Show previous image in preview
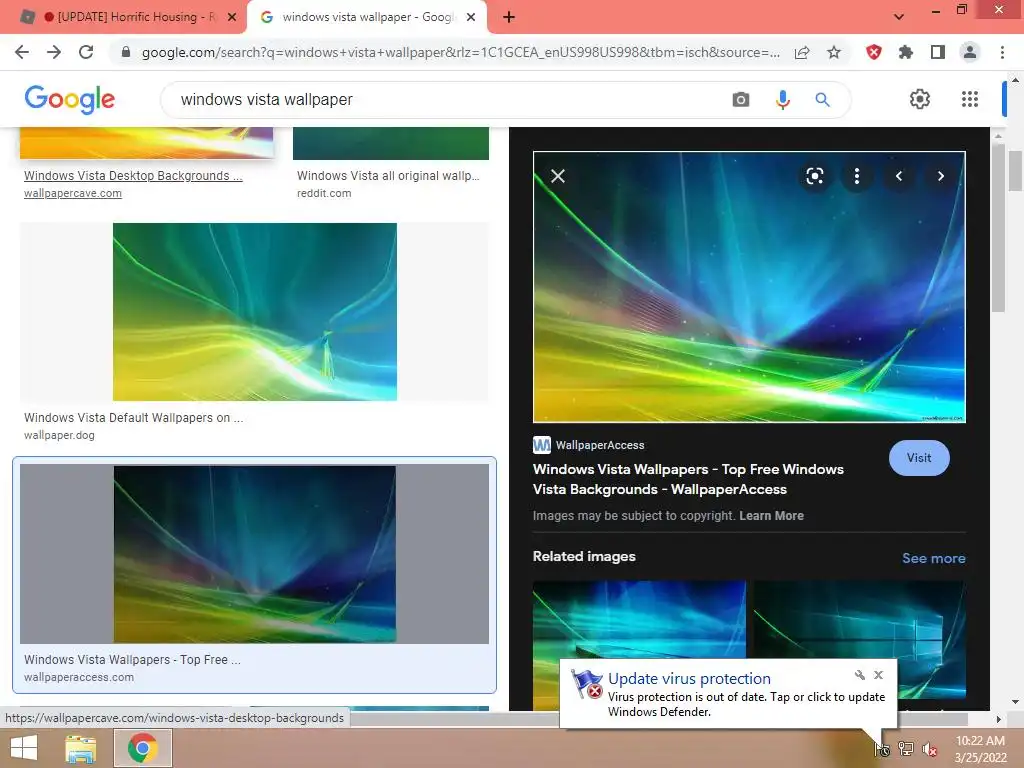The width and height of the screenshot is (1024, 768). (899, 176)
